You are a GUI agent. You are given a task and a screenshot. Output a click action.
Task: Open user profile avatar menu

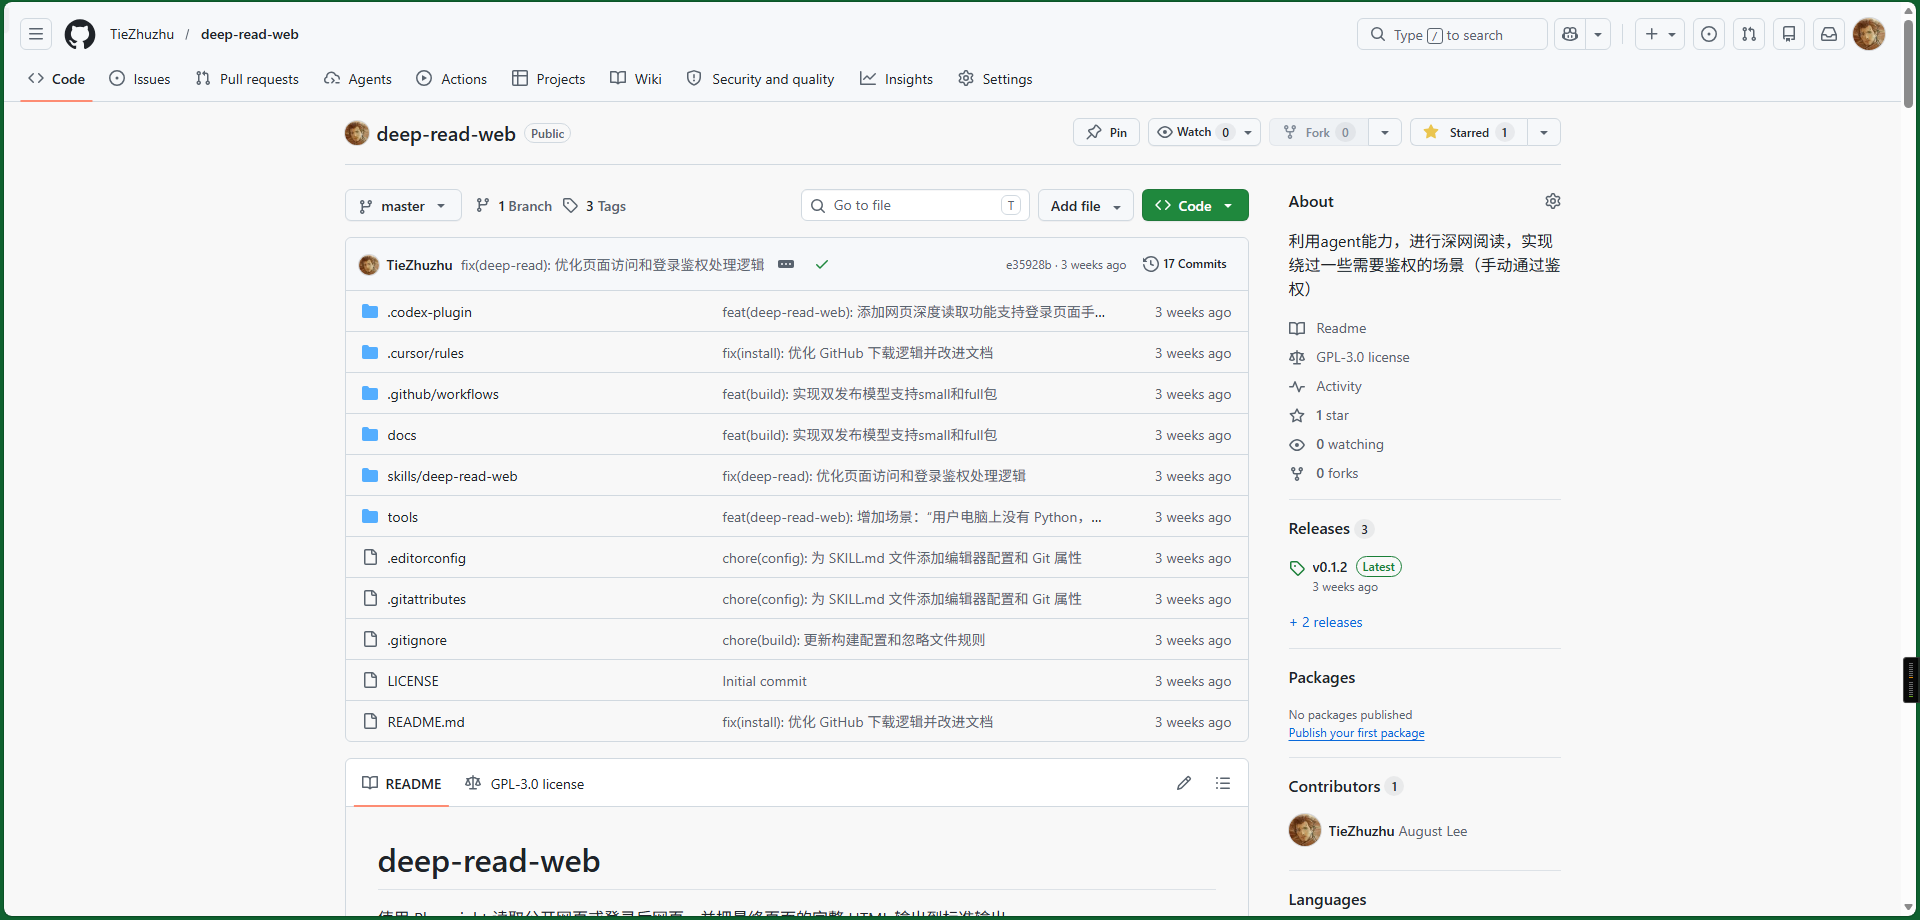pyautogui.click(x=1869, y=34)
